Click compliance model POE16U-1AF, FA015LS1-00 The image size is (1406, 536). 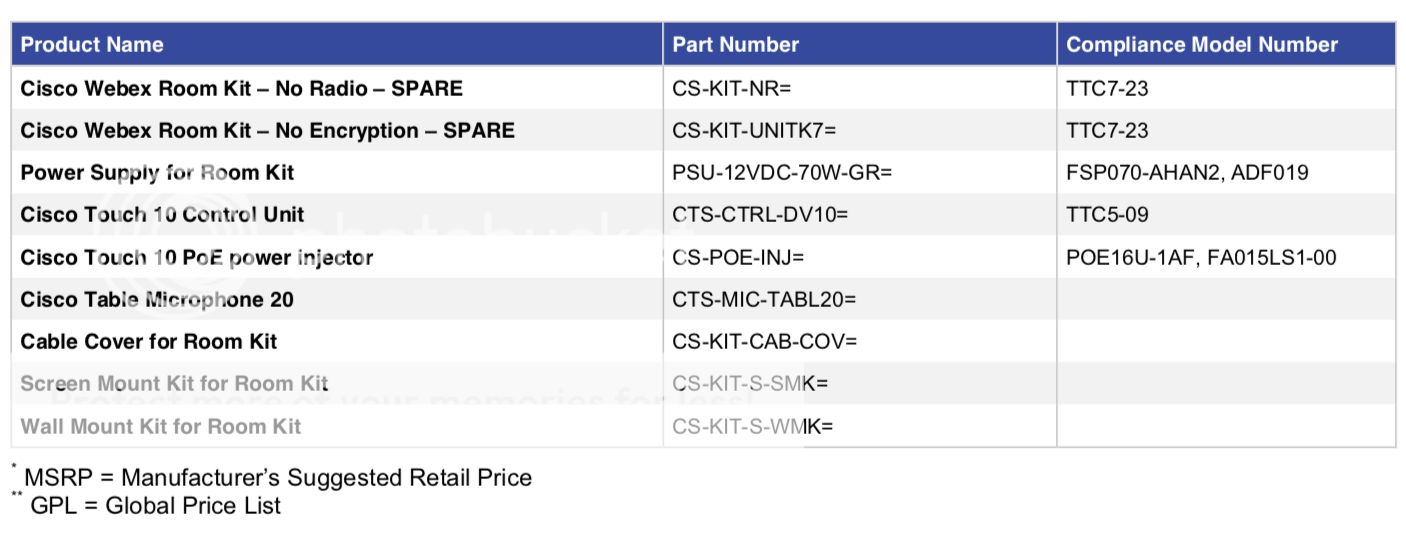[x=1201, y=257]
